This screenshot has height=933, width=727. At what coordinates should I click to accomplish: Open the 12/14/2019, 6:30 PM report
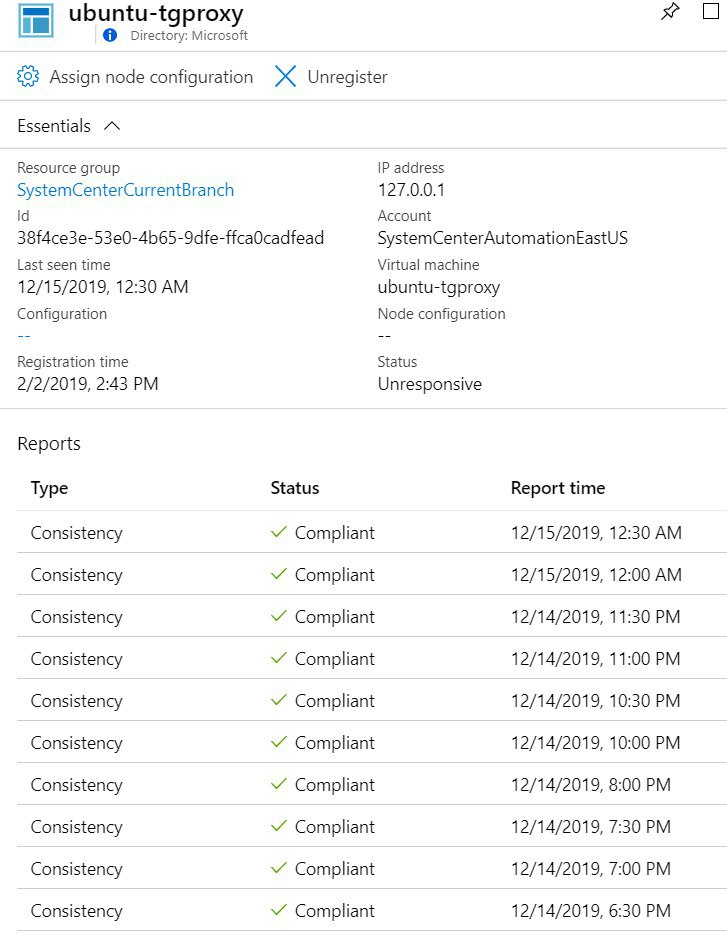[372, 910]
